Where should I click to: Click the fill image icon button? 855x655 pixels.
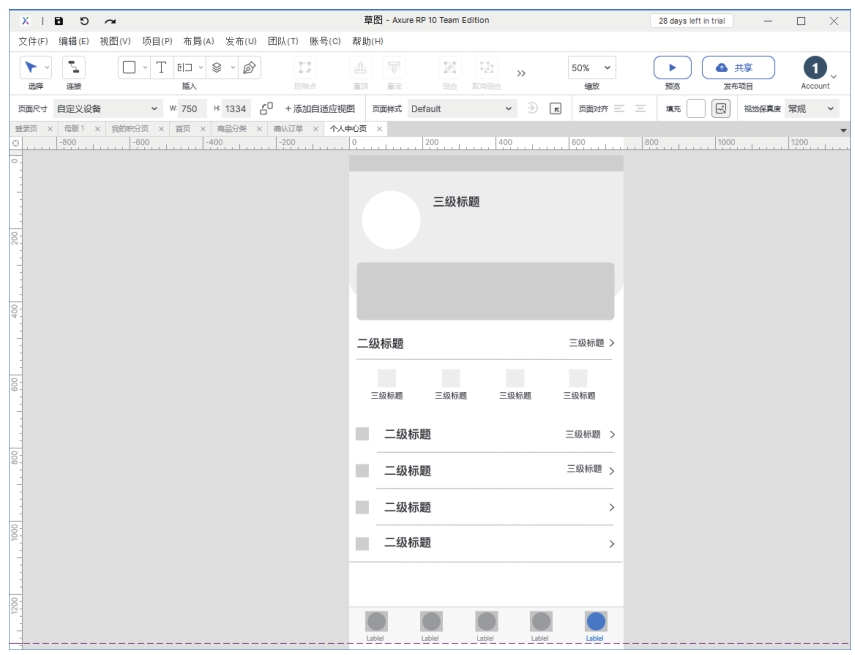(x=720, y=108)
